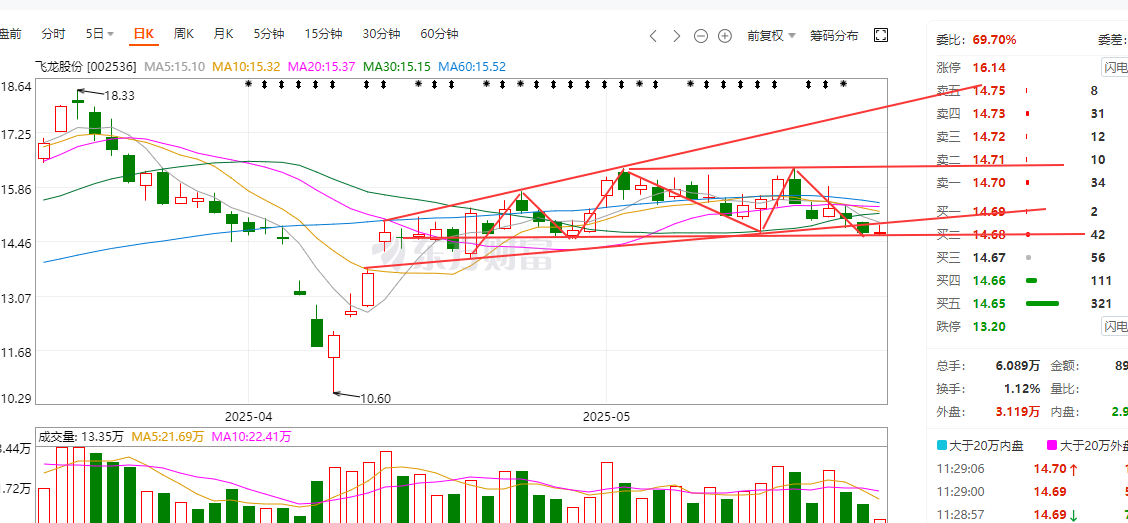Select the 15分钟 chart period
The image size is (1128, 523).
(x=323, y=34)
